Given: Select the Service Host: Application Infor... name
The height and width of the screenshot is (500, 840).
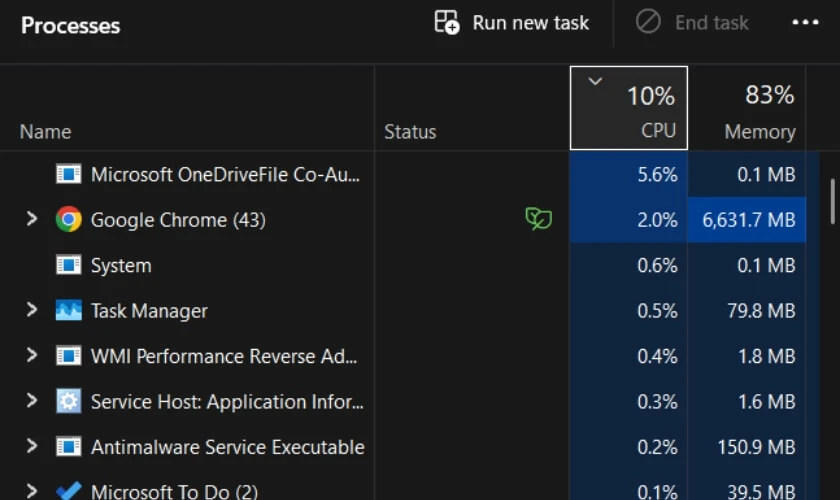Looking at the screenshot, I should tap(227, 402).
